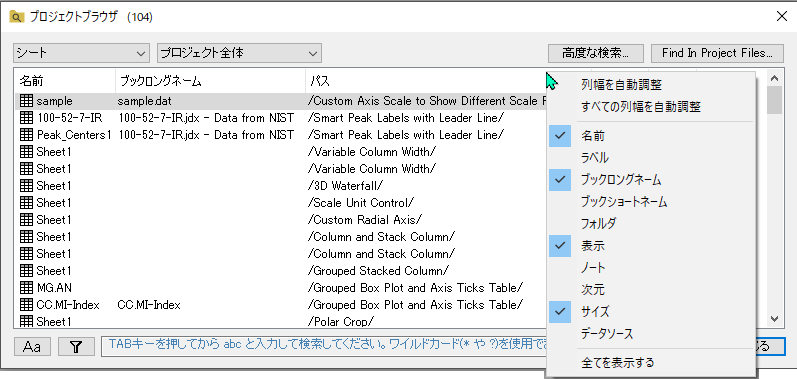
Task: Click the sheet icon beside MG.AN
Action: [26, 288]
